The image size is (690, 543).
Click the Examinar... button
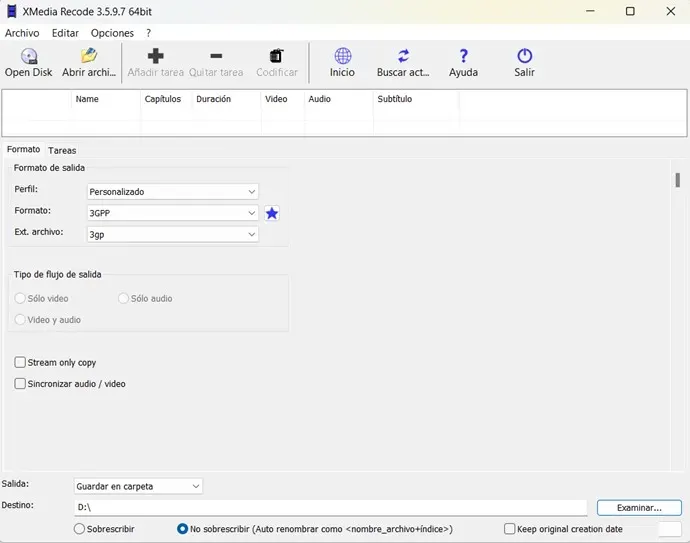(x=639, y=508)
